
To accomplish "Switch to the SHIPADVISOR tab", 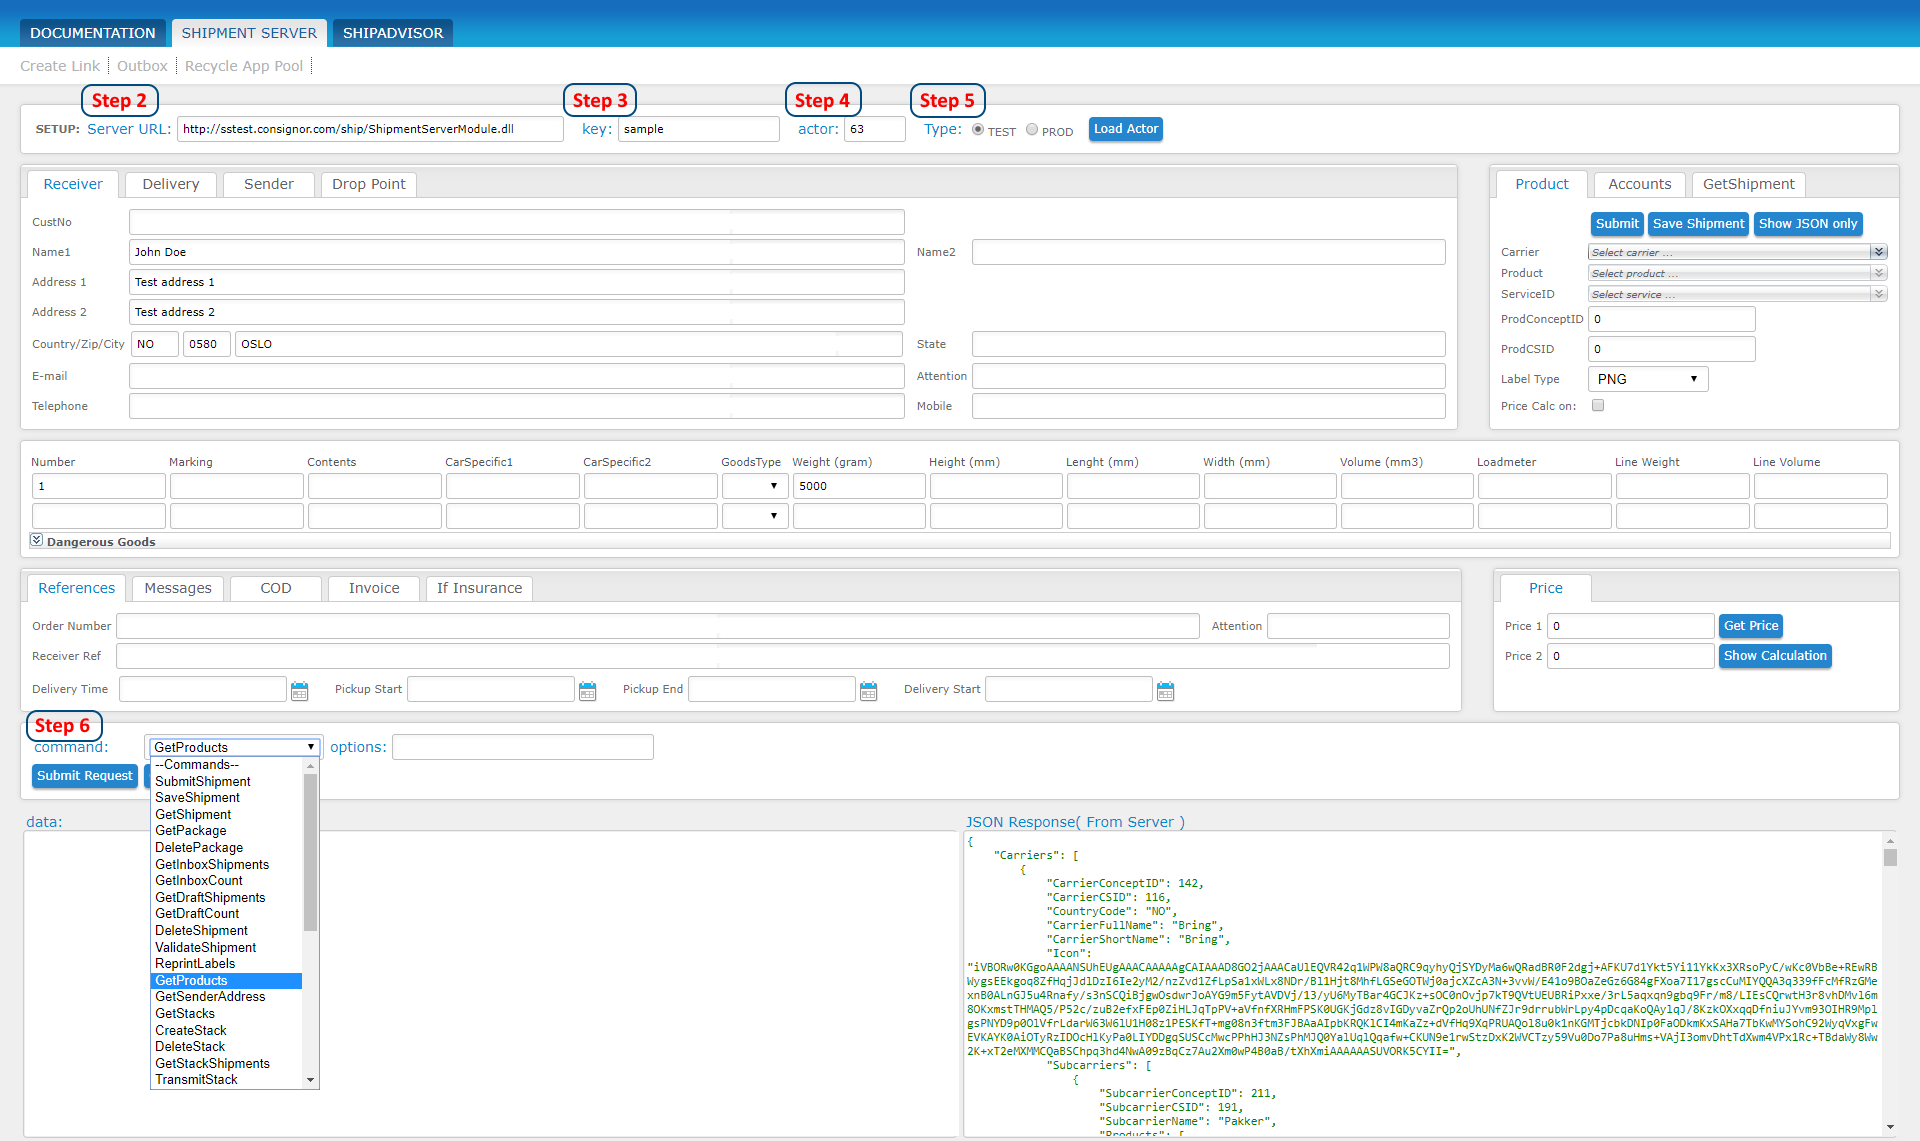I will click(x=393, y=33).
